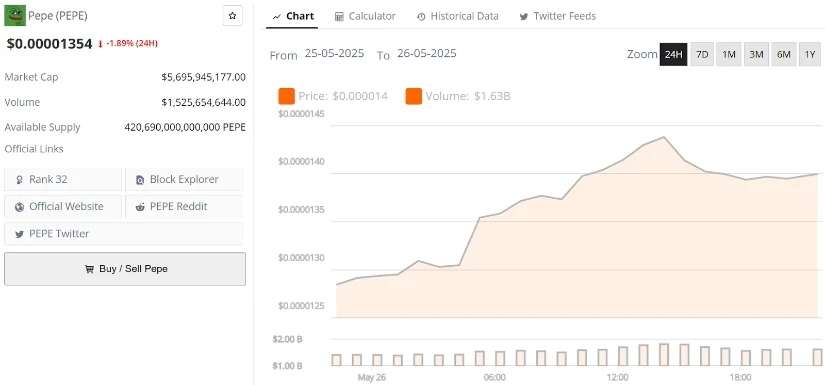The width and height of the screenshot is (825, 385).
Task: Open the Block Explorer link
Action: pos(184,179)
